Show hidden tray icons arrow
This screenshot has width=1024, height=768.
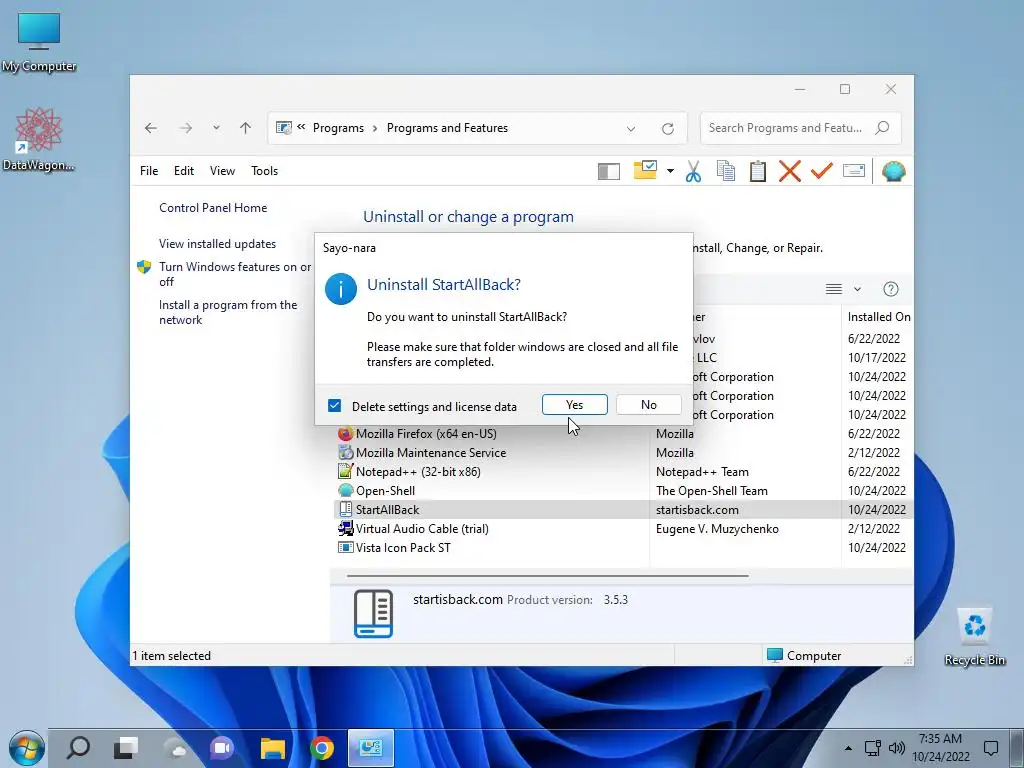pos(848,748)
